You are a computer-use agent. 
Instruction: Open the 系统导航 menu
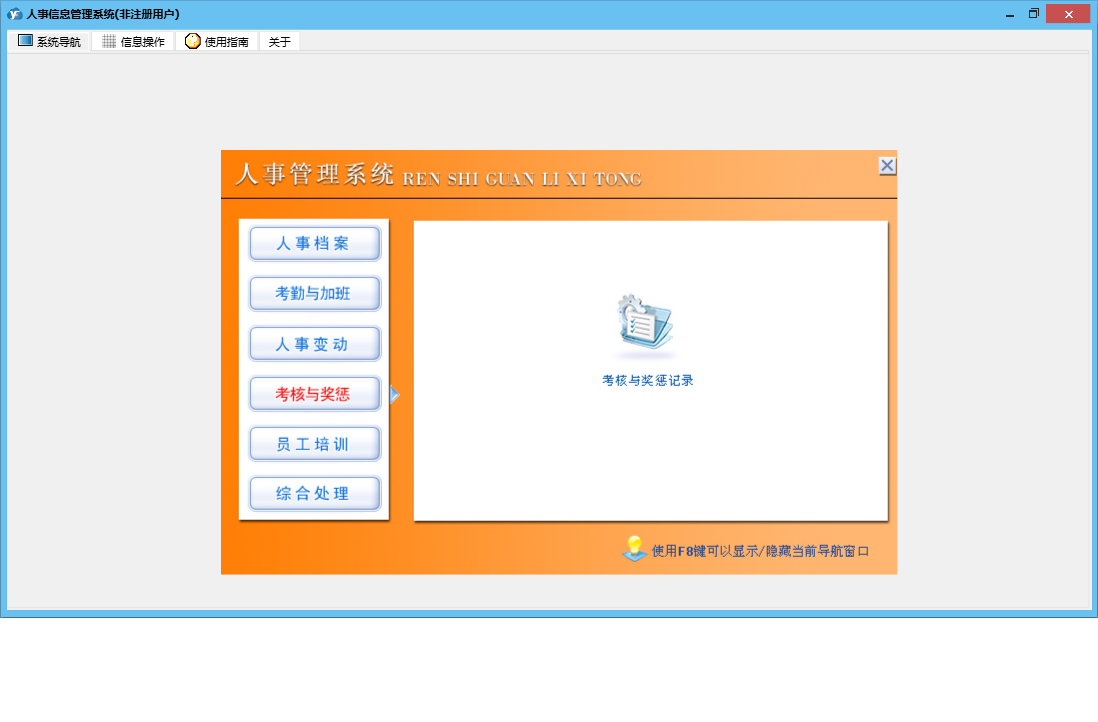point(50,41)
